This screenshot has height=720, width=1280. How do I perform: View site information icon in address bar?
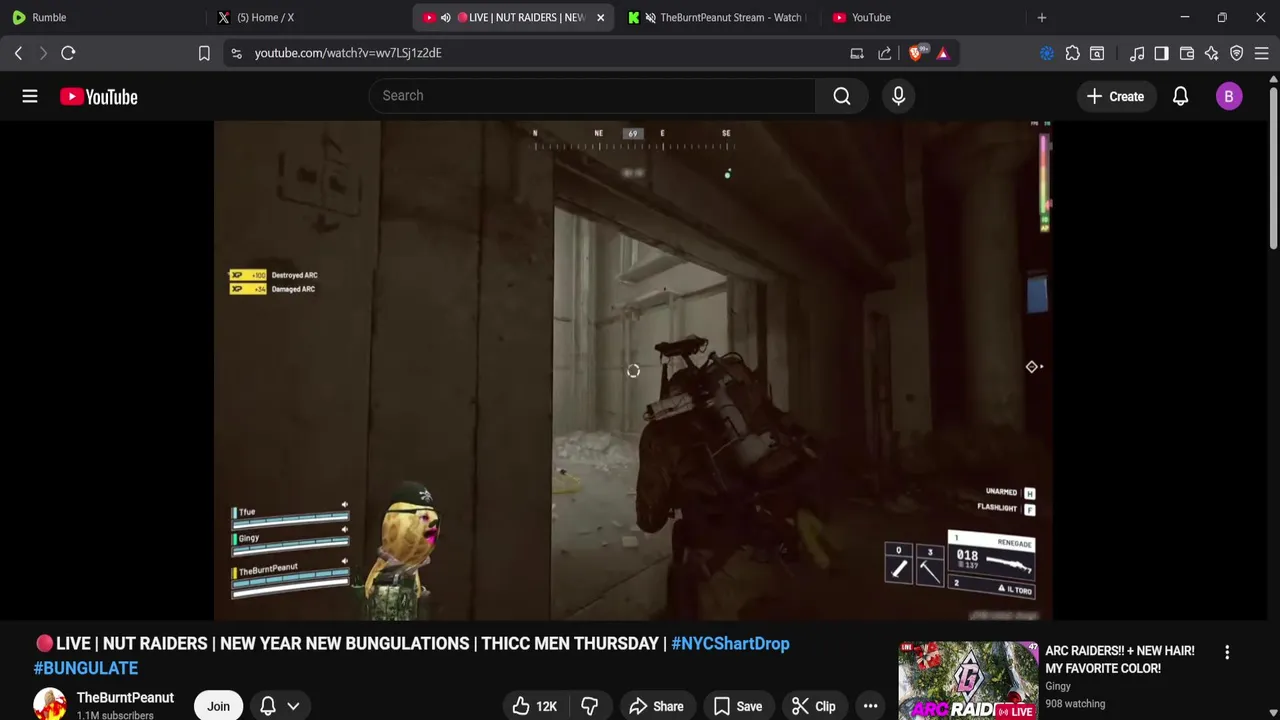[x=236, y=53]
